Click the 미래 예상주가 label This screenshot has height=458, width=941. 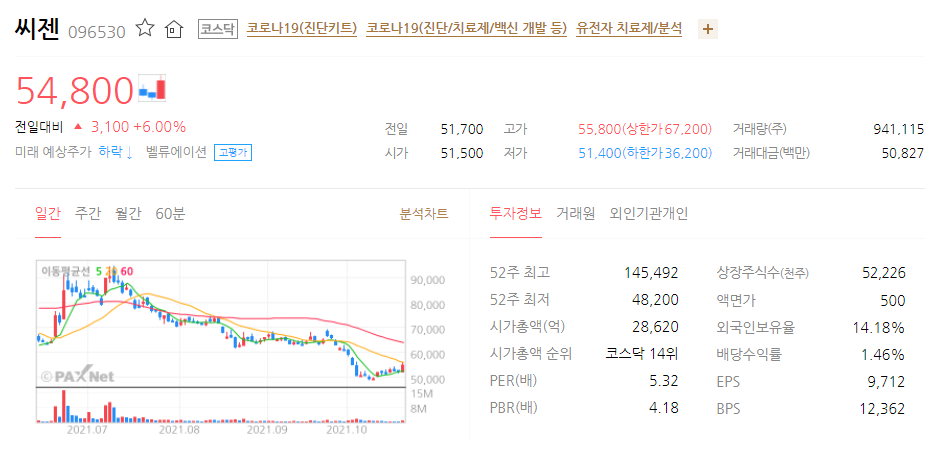tap(53, 152)
